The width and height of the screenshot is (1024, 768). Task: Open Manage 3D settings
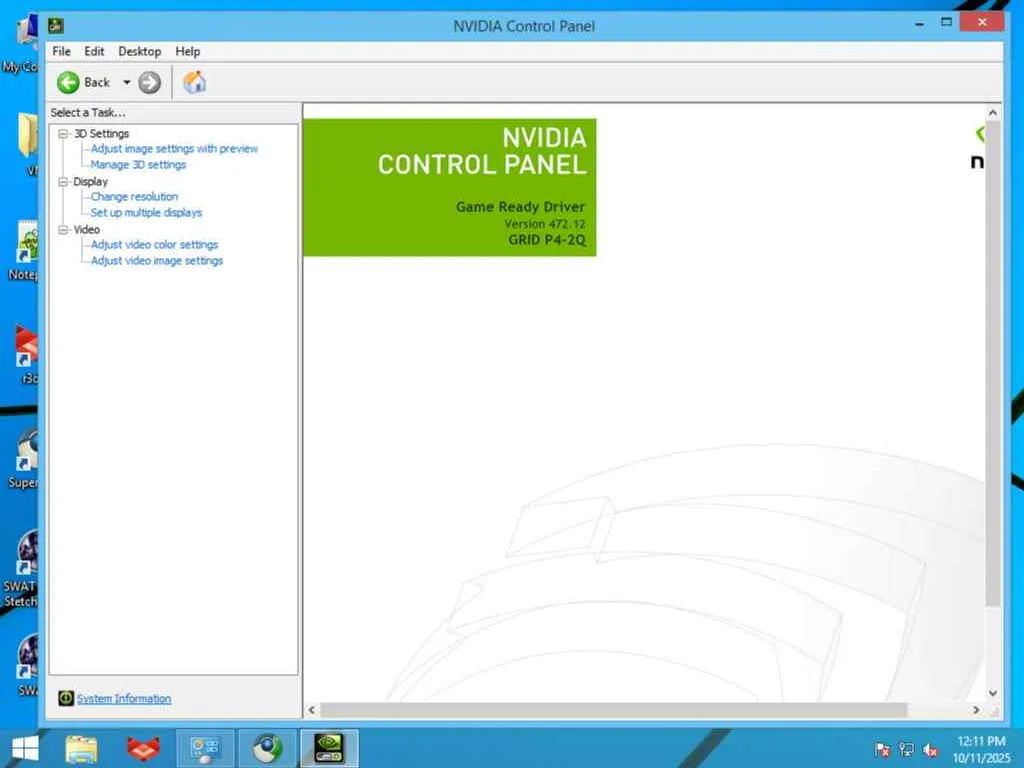pos(138,165)
